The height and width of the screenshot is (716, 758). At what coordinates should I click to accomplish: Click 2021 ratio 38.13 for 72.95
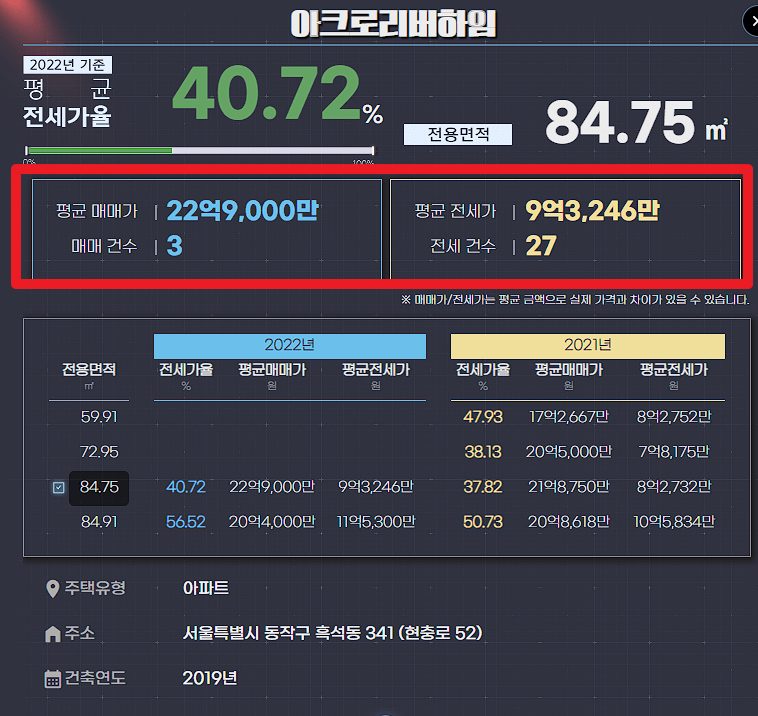pos(483,452)
